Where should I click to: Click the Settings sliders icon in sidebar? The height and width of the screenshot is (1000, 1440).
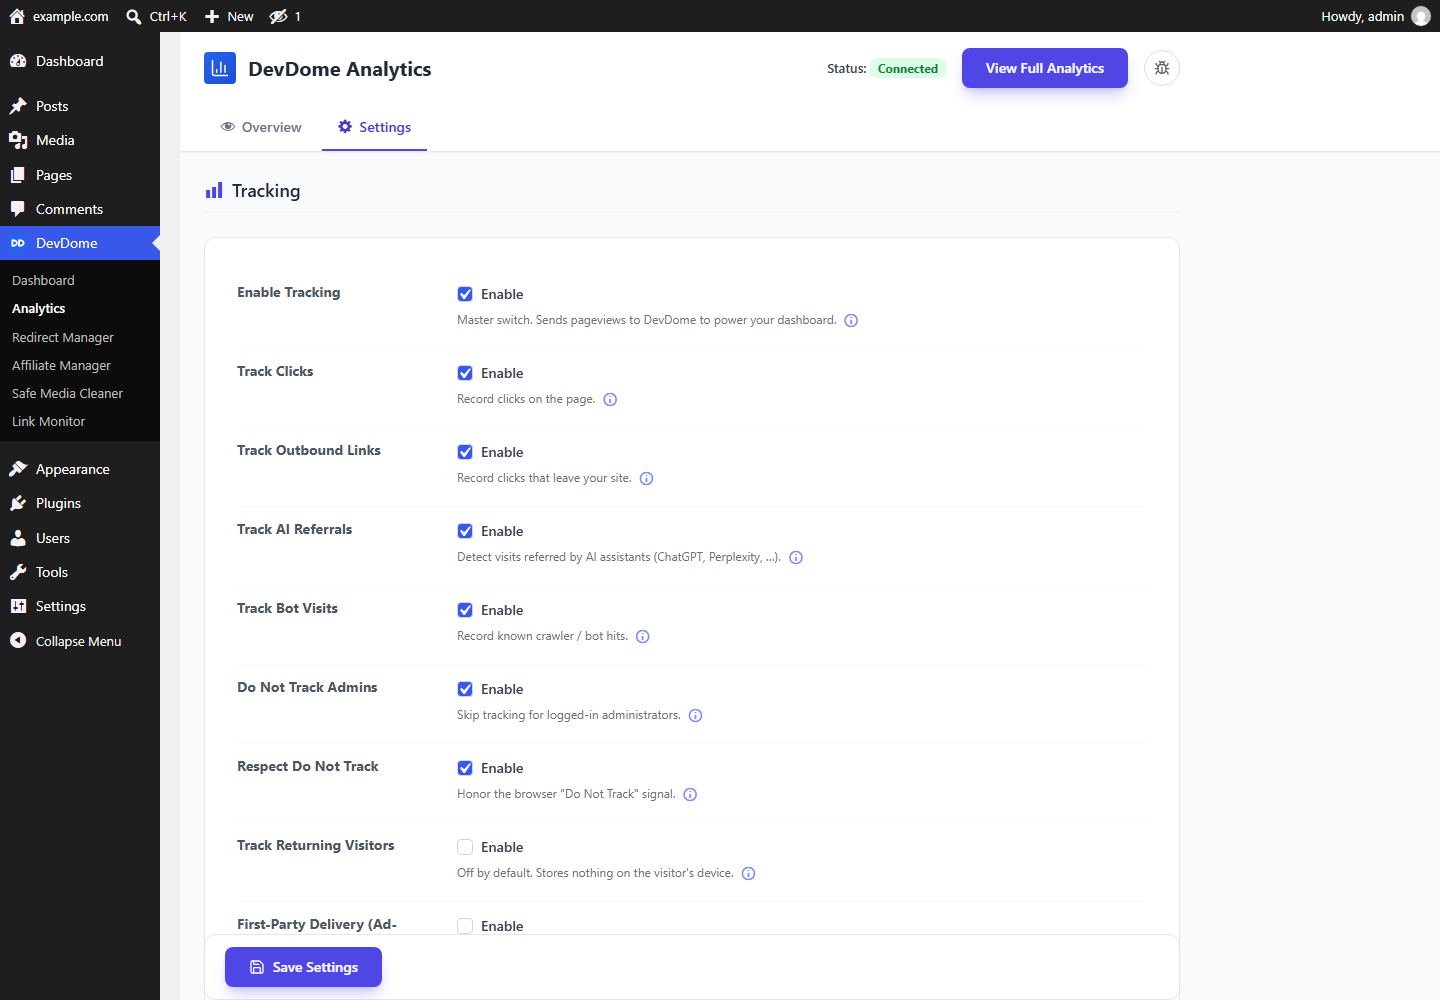(18, 606)
